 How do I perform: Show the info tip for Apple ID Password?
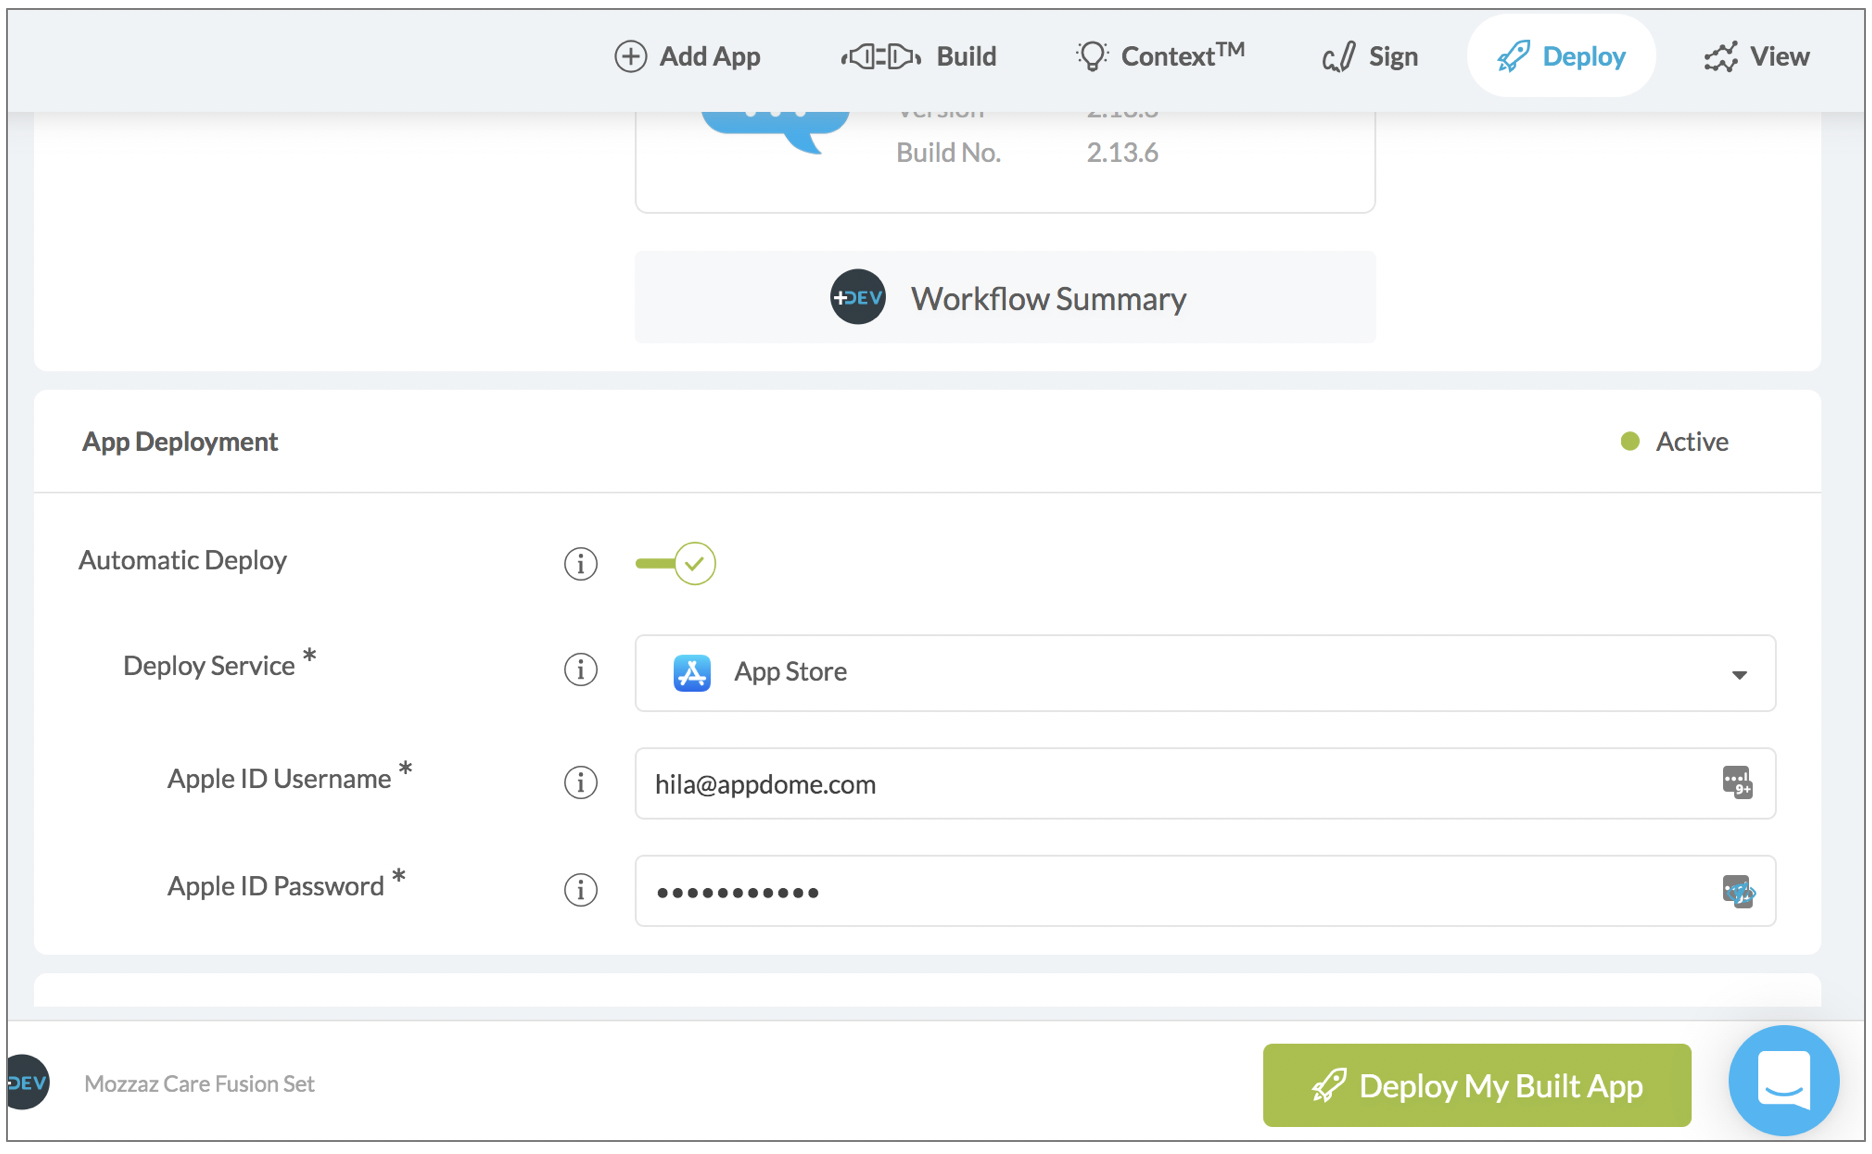click(x=581, y=889)
